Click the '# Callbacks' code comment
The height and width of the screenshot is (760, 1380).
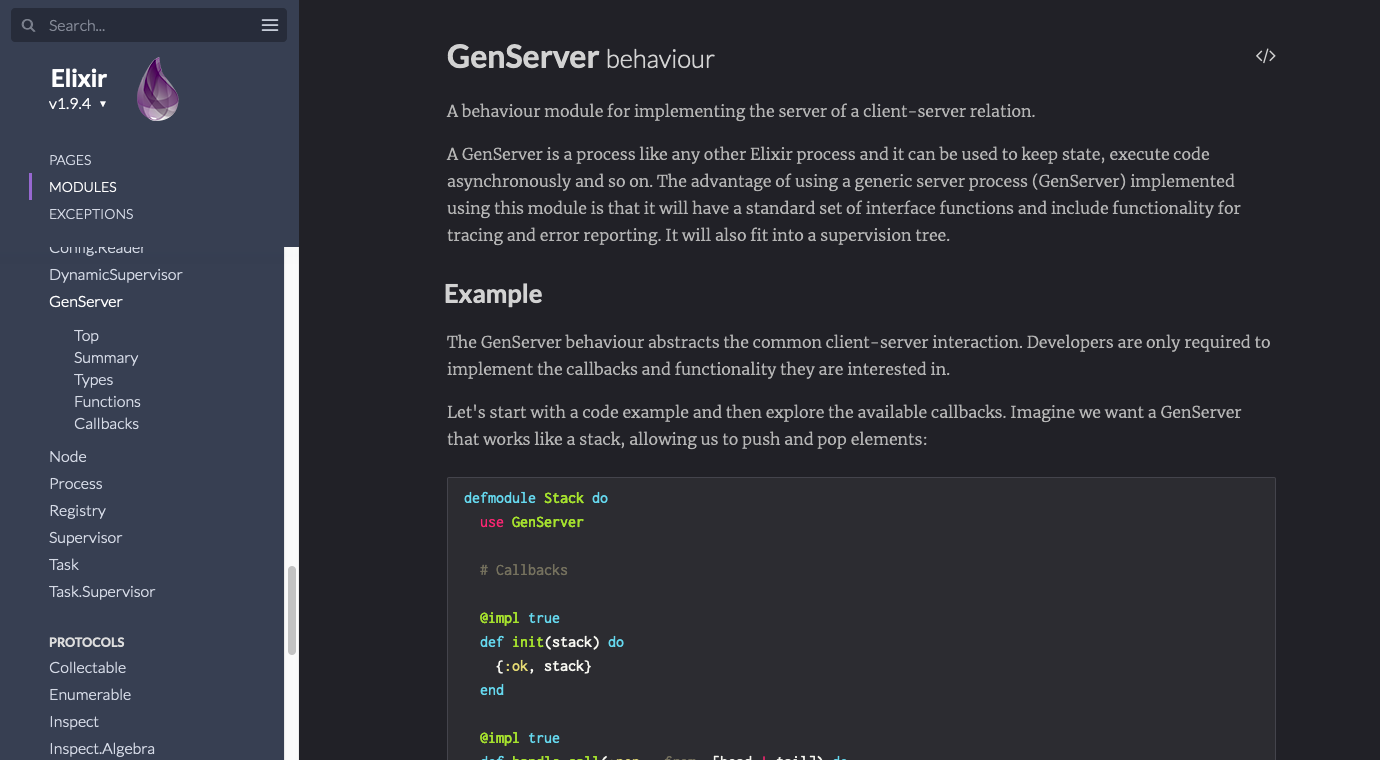(x=524, y=570)
